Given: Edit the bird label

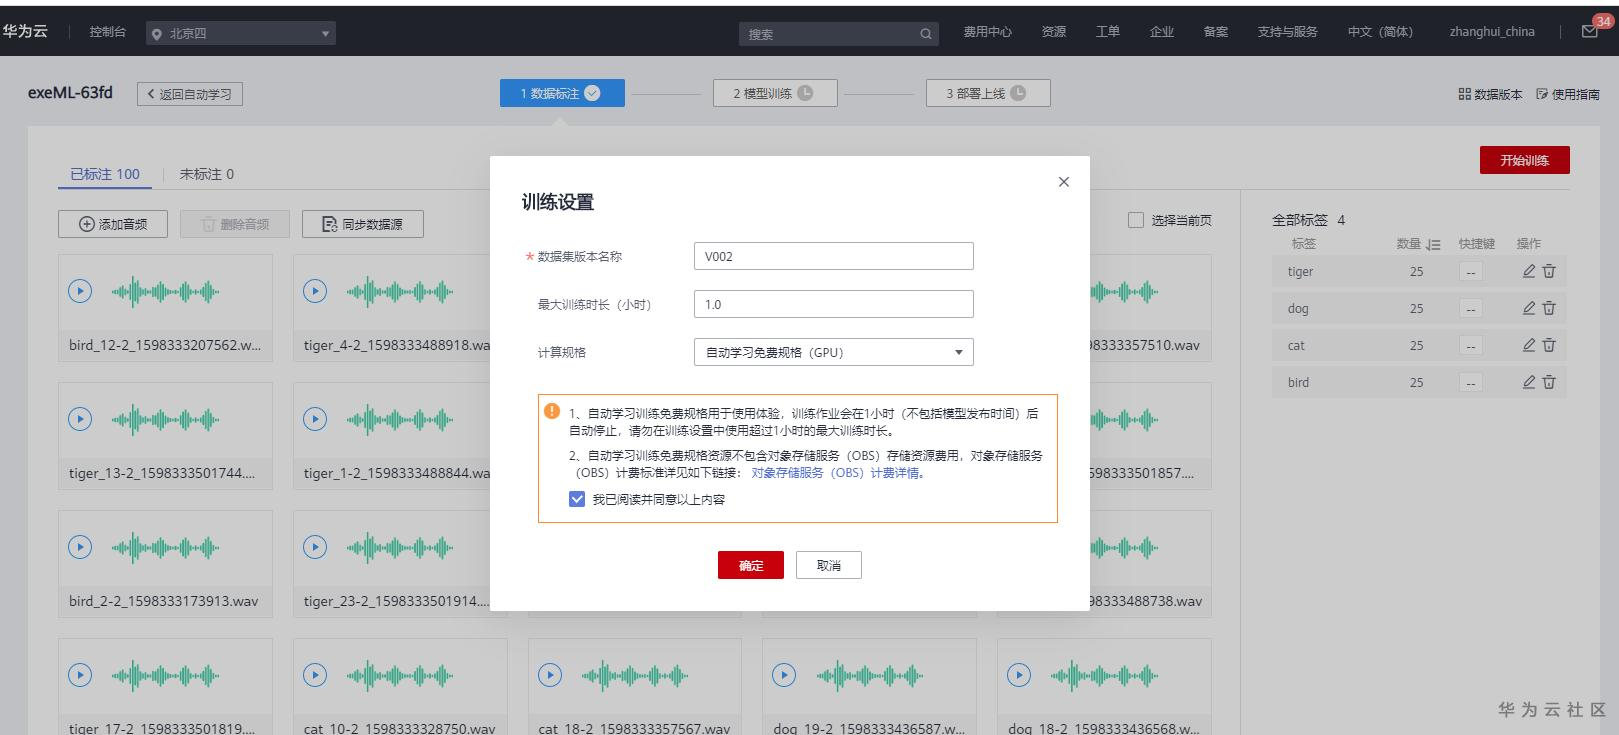Looking at the screenshot, I should point(1529,382).
